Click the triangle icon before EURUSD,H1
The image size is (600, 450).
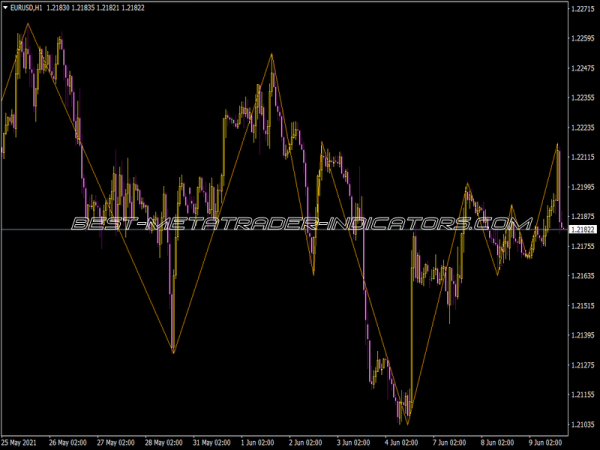point(6,8)
